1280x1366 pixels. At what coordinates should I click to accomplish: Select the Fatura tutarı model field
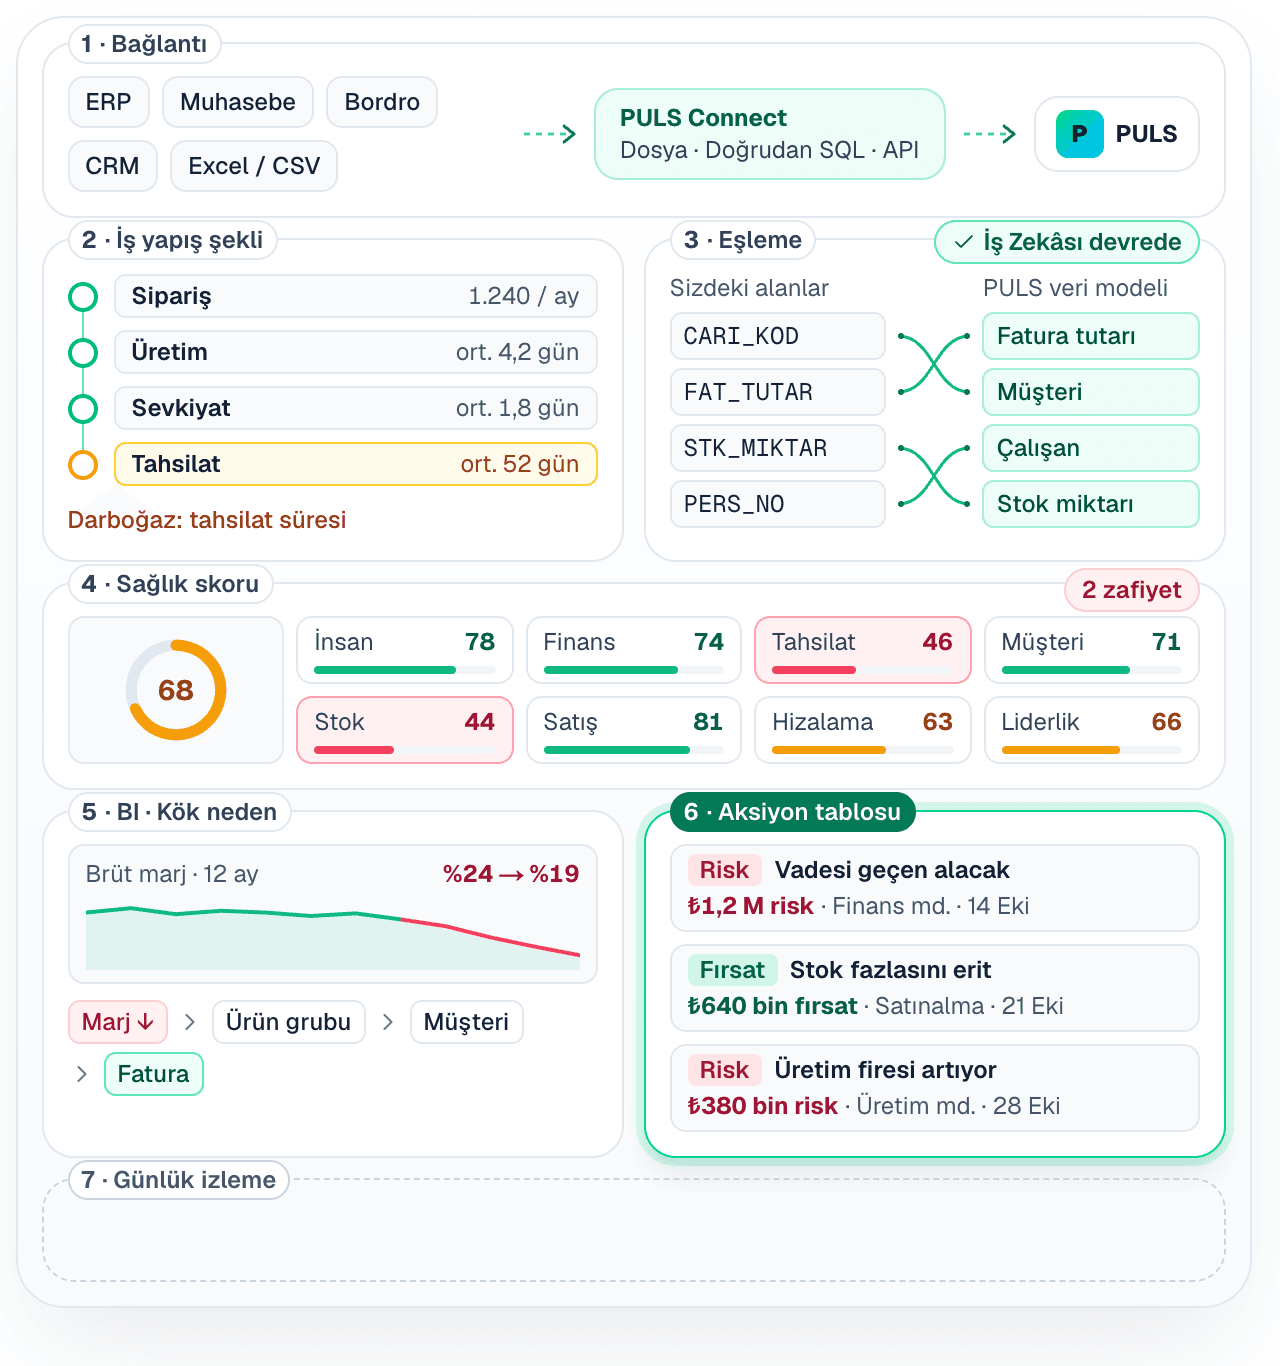tap(1091, 336)
